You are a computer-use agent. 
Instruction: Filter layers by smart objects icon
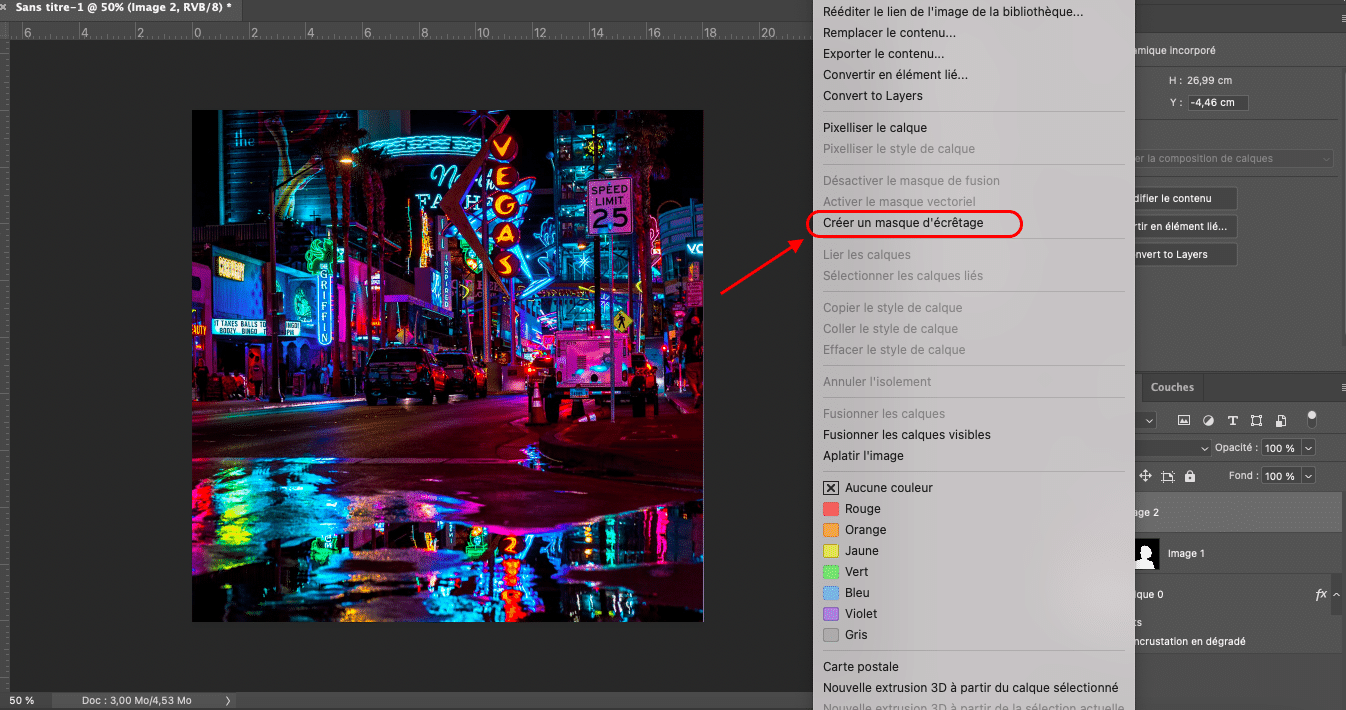[1280, 421]
